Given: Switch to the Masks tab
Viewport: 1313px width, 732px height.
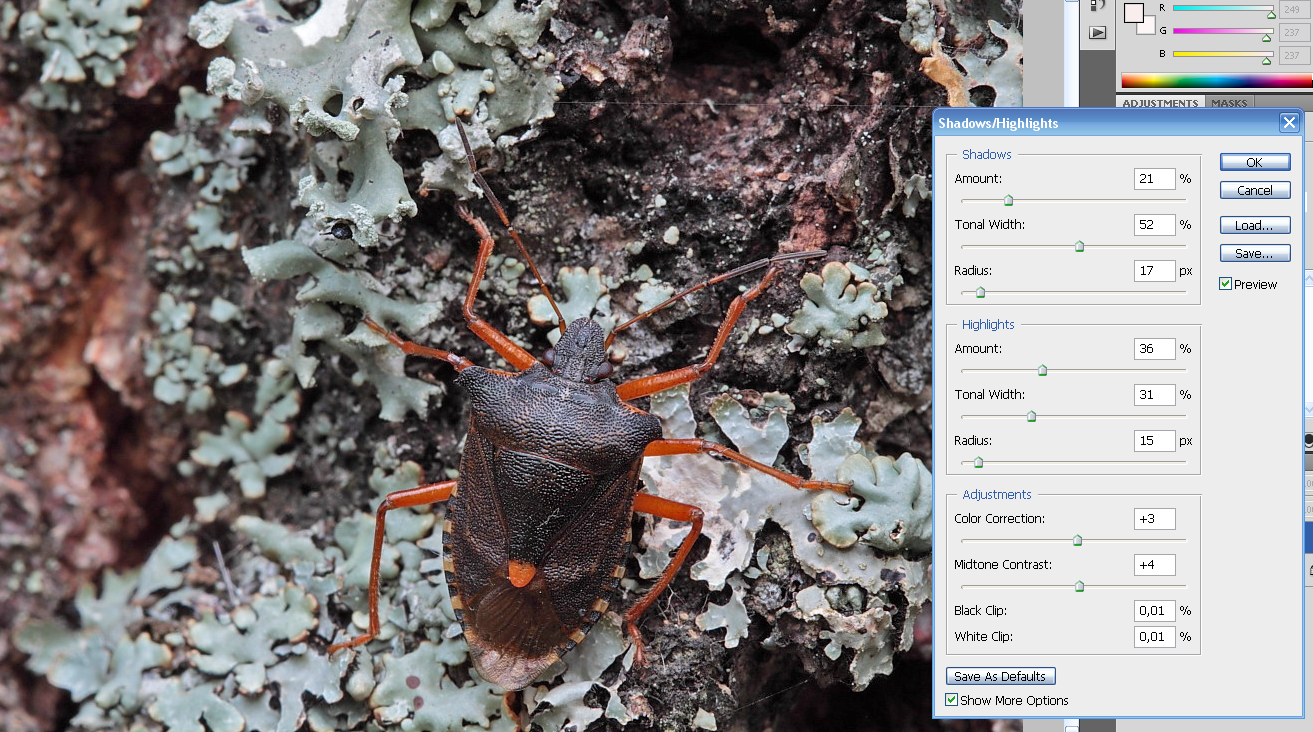Looking at the screenshot, I should click(1229, 103).
